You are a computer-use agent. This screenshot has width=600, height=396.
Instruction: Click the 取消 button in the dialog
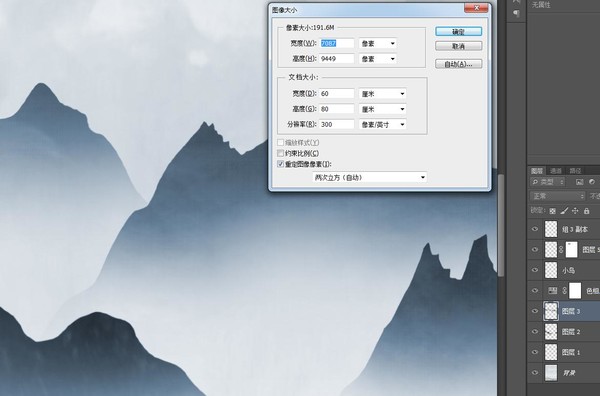tap(458, 46)
